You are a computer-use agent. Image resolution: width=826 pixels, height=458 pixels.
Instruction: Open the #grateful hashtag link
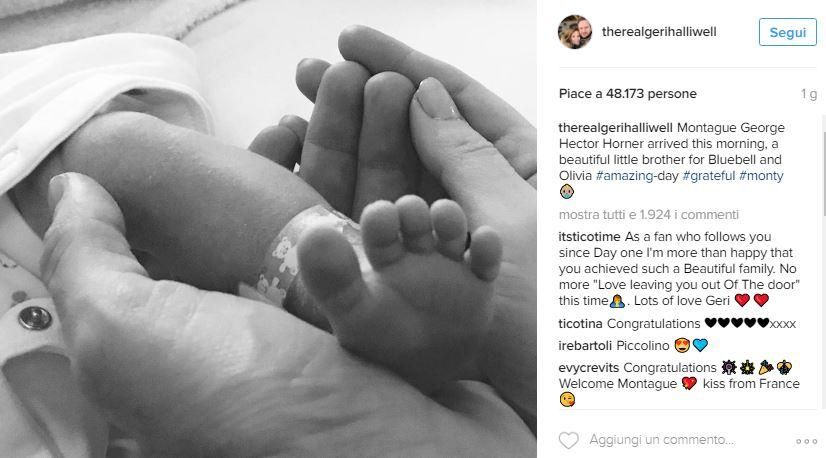(x=709, y=176)
